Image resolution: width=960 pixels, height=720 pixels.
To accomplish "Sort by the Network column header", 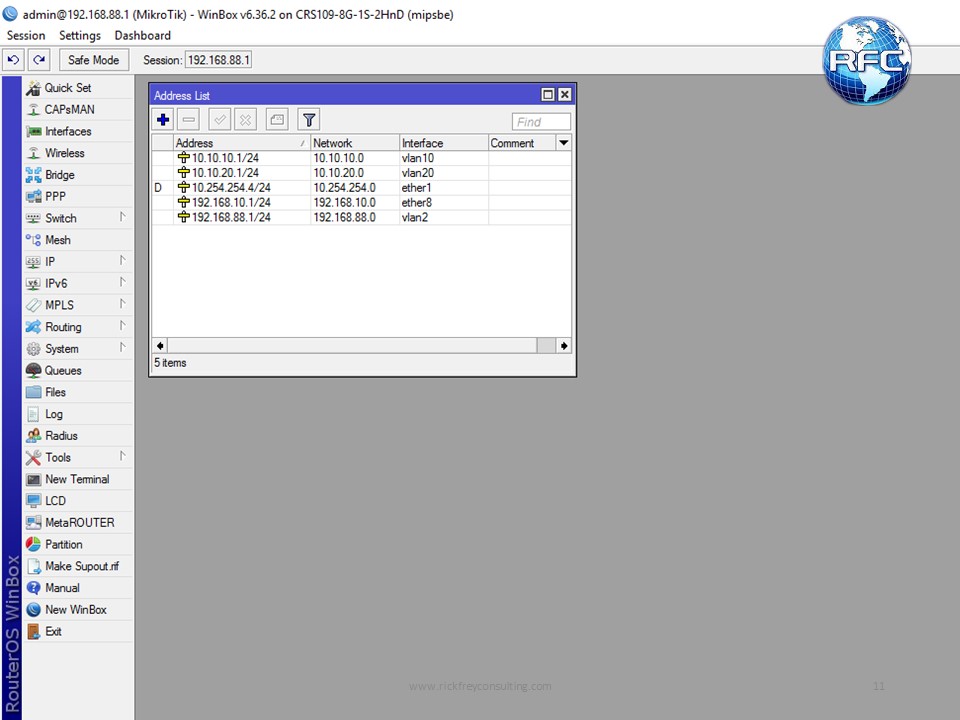I will click(x=355, y=143).
